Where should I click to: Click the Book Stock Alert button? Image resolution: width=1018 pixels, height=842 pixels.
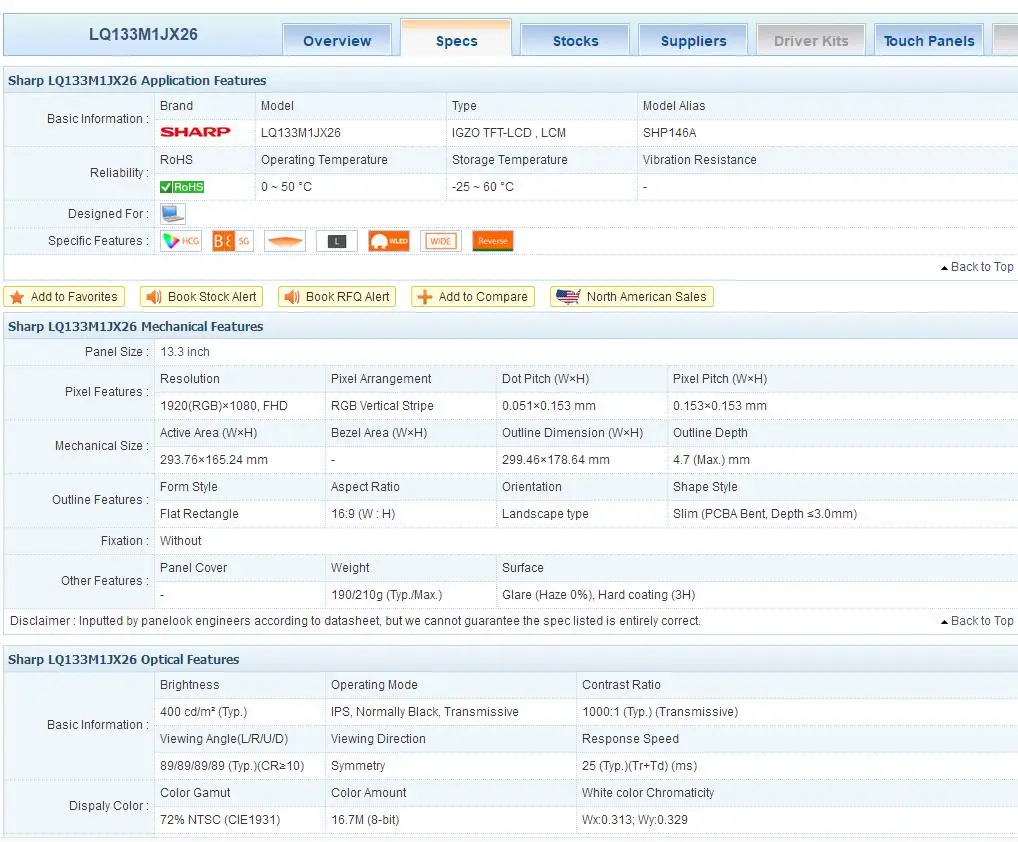tap(201, 297)
